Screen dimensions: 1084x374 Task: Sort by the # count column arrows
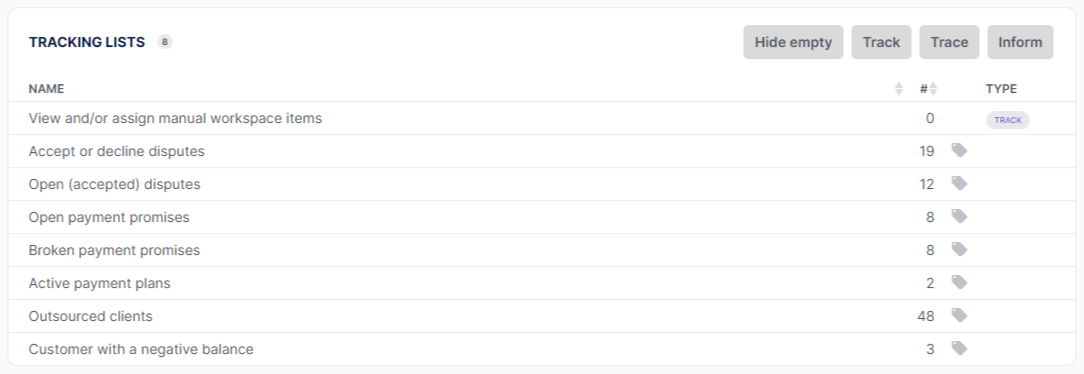click(x=933, y=88)
